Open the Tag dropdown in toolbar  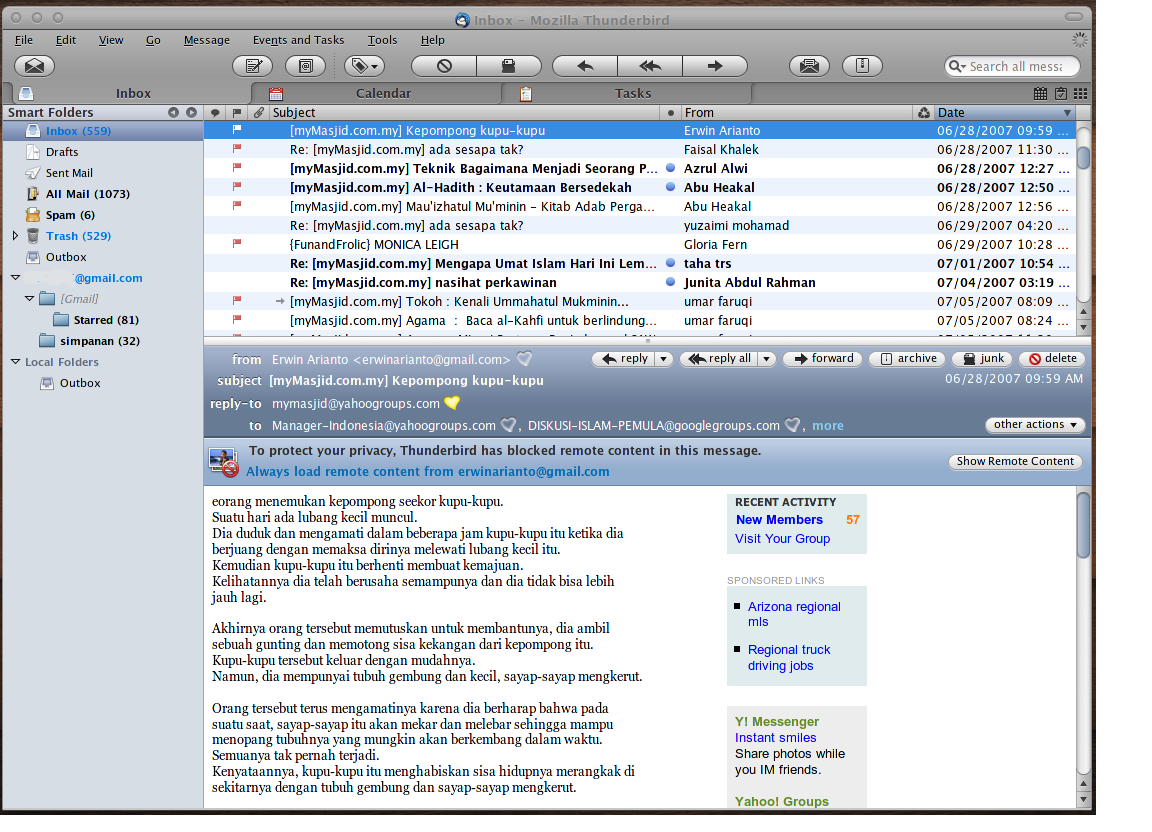[x=364, y=66]
